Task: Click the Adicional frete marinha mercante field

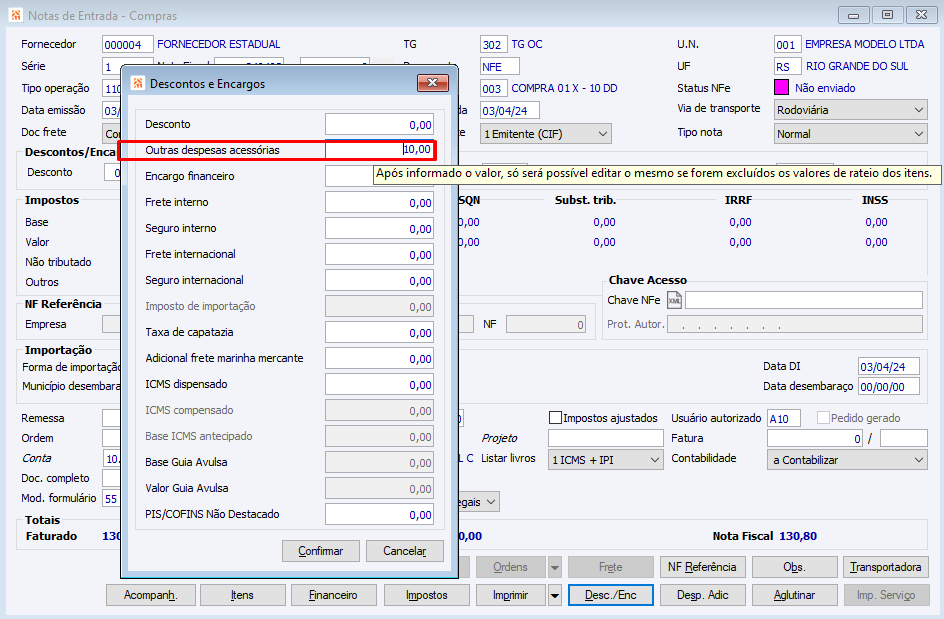Action: (379, 358)
